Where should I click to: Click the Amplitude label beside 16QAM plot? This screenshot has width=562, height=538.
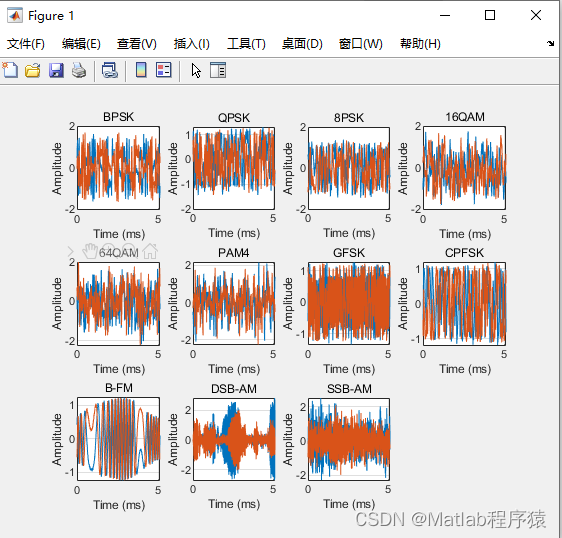(403, 168)
